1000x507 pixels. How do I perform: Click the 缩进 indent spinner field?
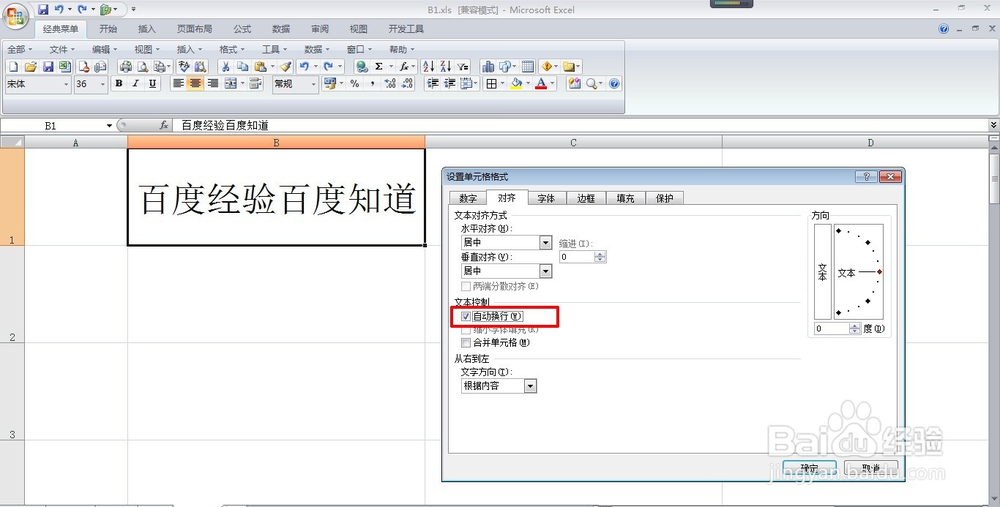(582, 256)
